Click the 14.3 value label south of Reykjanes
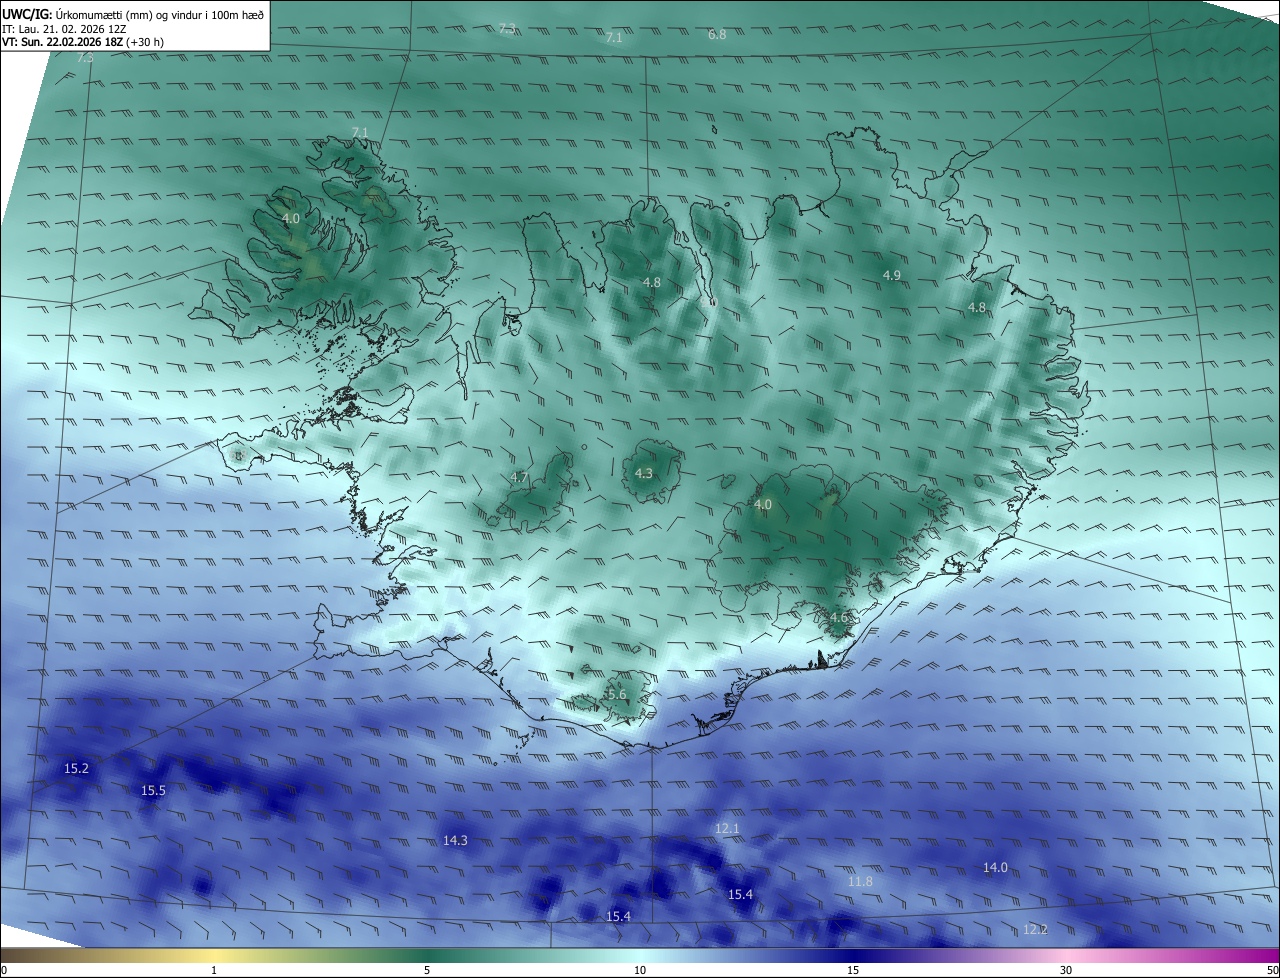The image size is (1280, 978). [455, 841]
